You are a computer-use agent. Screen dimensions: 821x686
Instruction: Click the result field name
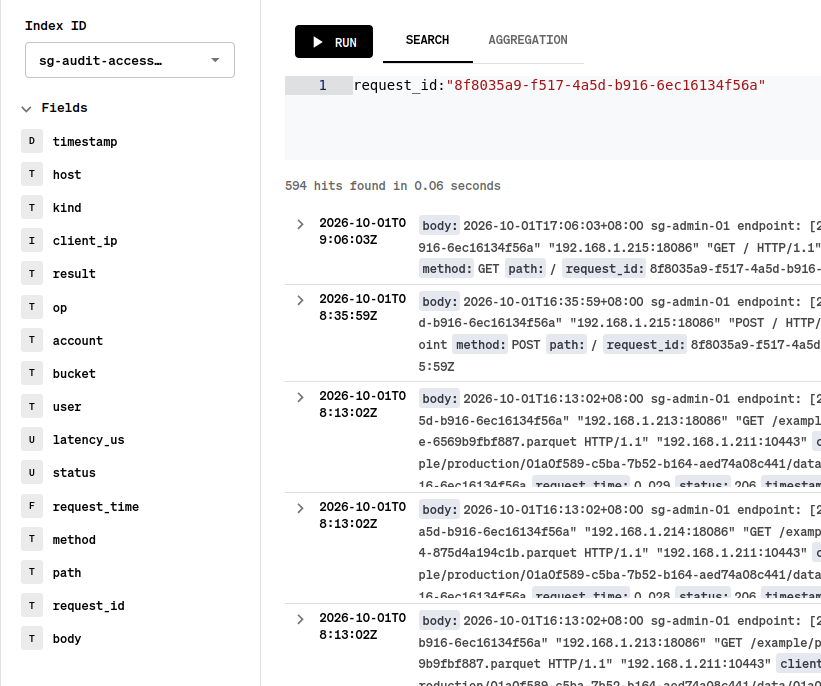pos(74,274)
